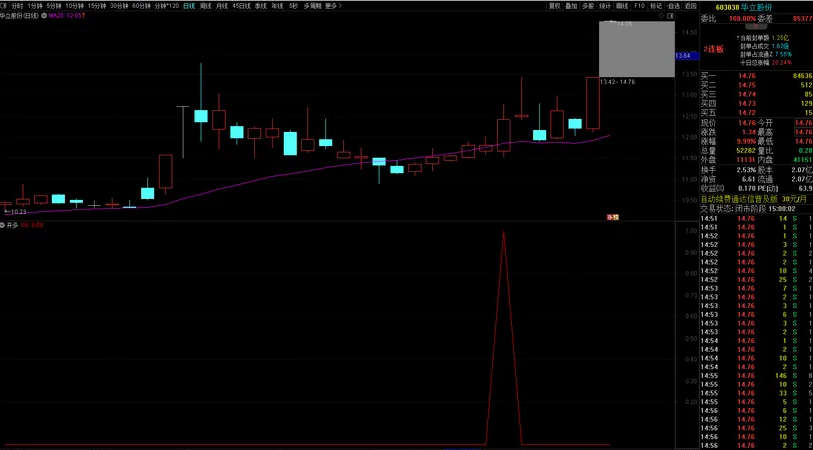The image size is (813, 450).
Task: Click stock code 603038
Action: [727, 7]
